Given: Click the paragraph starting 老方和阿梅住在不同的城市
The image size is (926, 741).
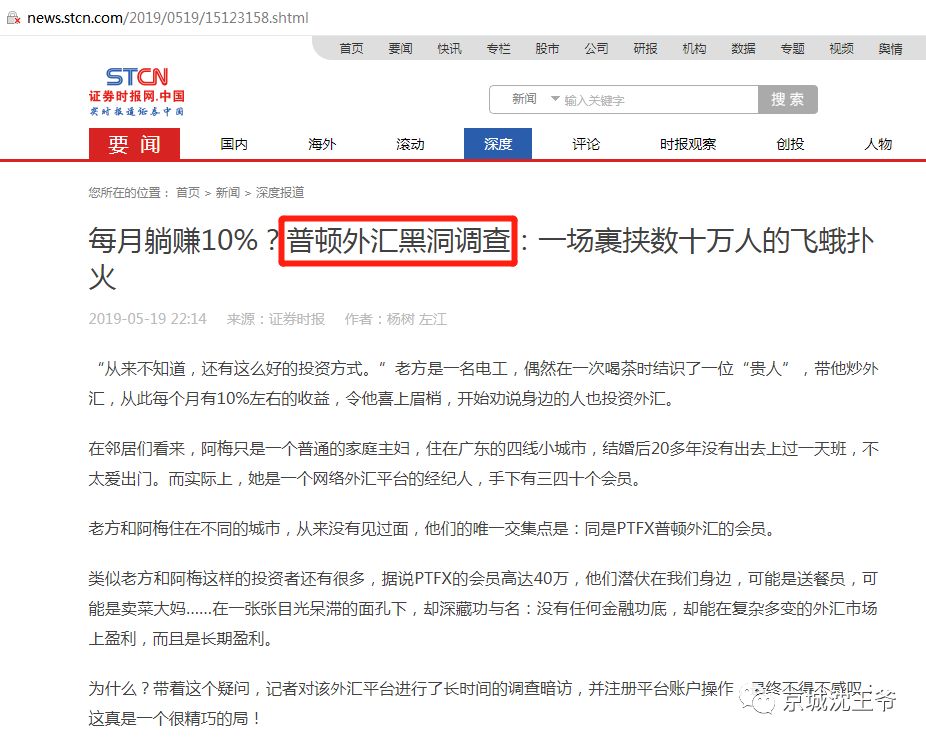Looking at the screenshot, I should [x=432, y=528].
